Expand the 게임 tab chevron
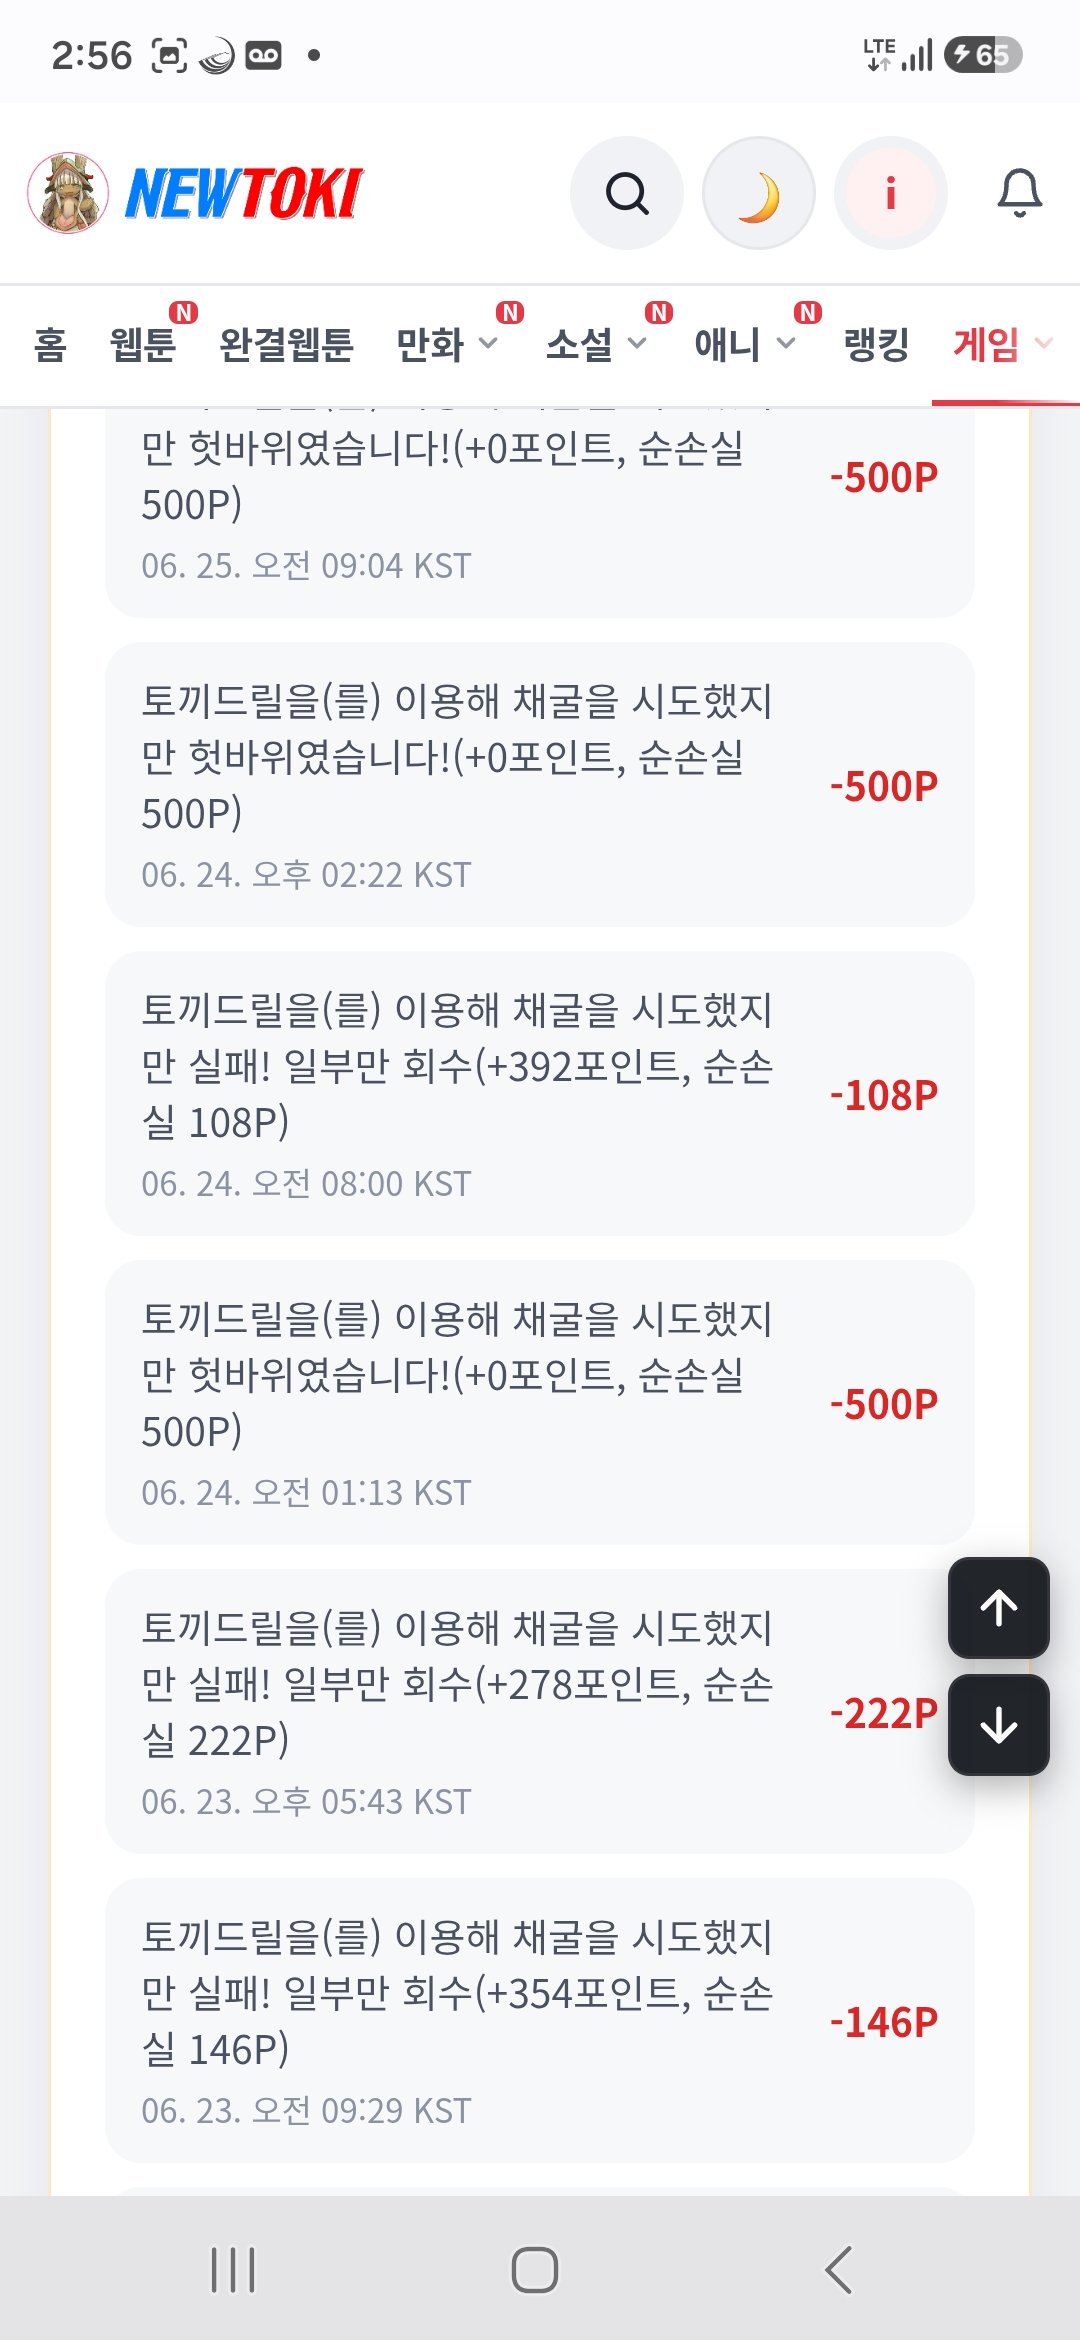 (x=1043, y=344)
